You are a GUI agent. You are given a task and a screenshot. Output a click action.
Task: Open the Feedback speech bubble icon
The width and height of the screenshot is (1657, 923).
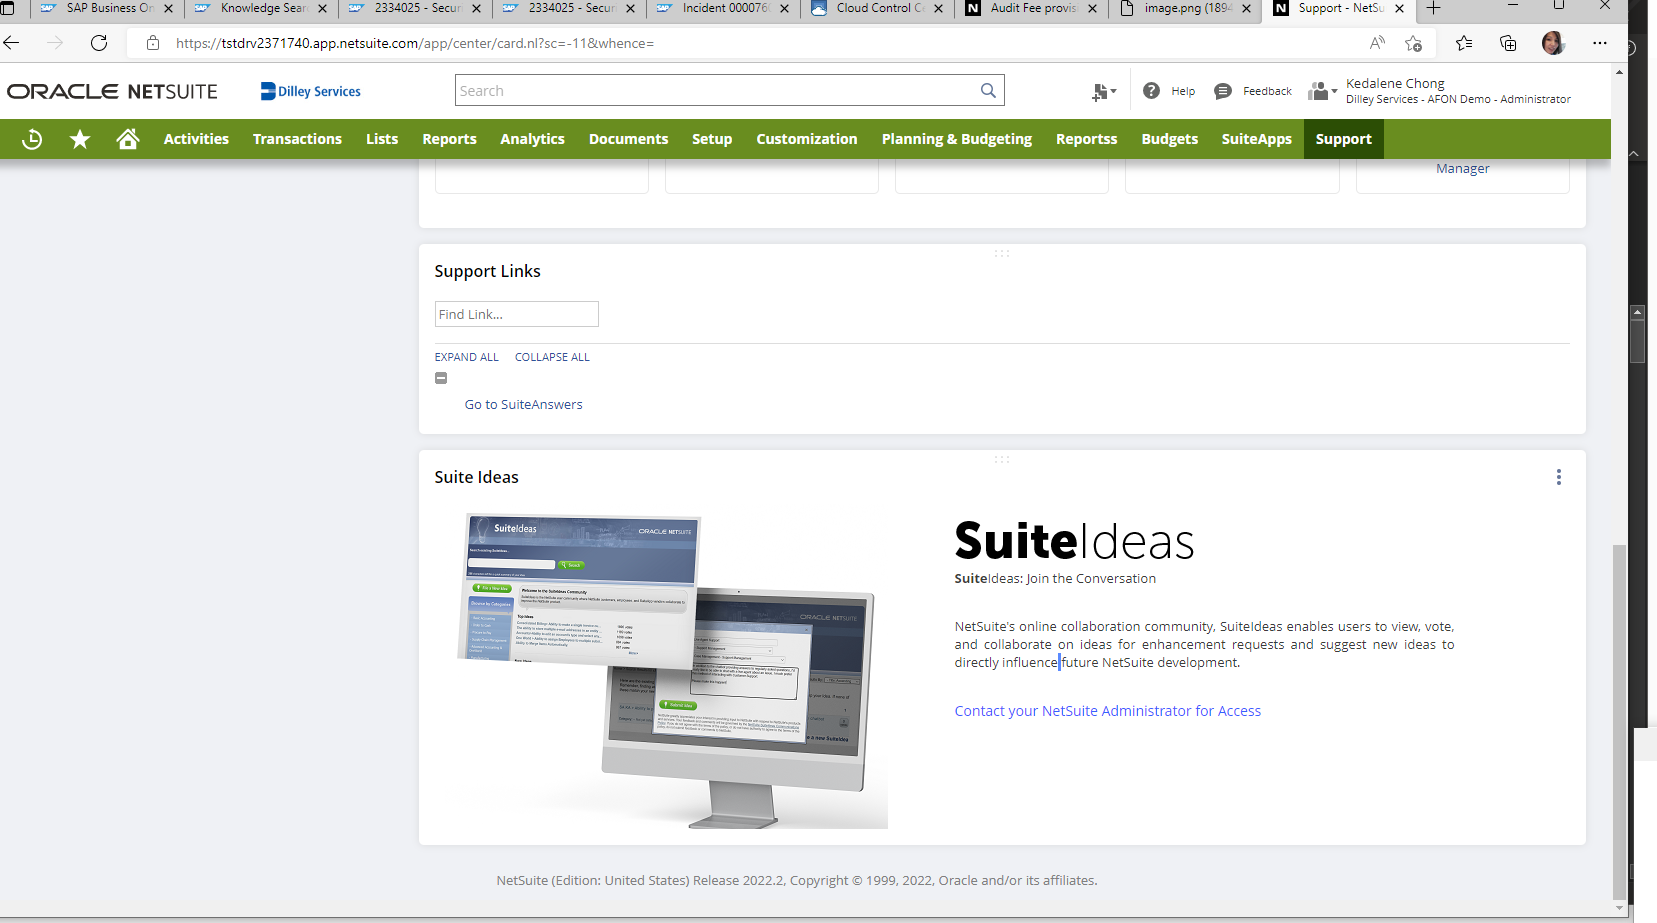1222,90
